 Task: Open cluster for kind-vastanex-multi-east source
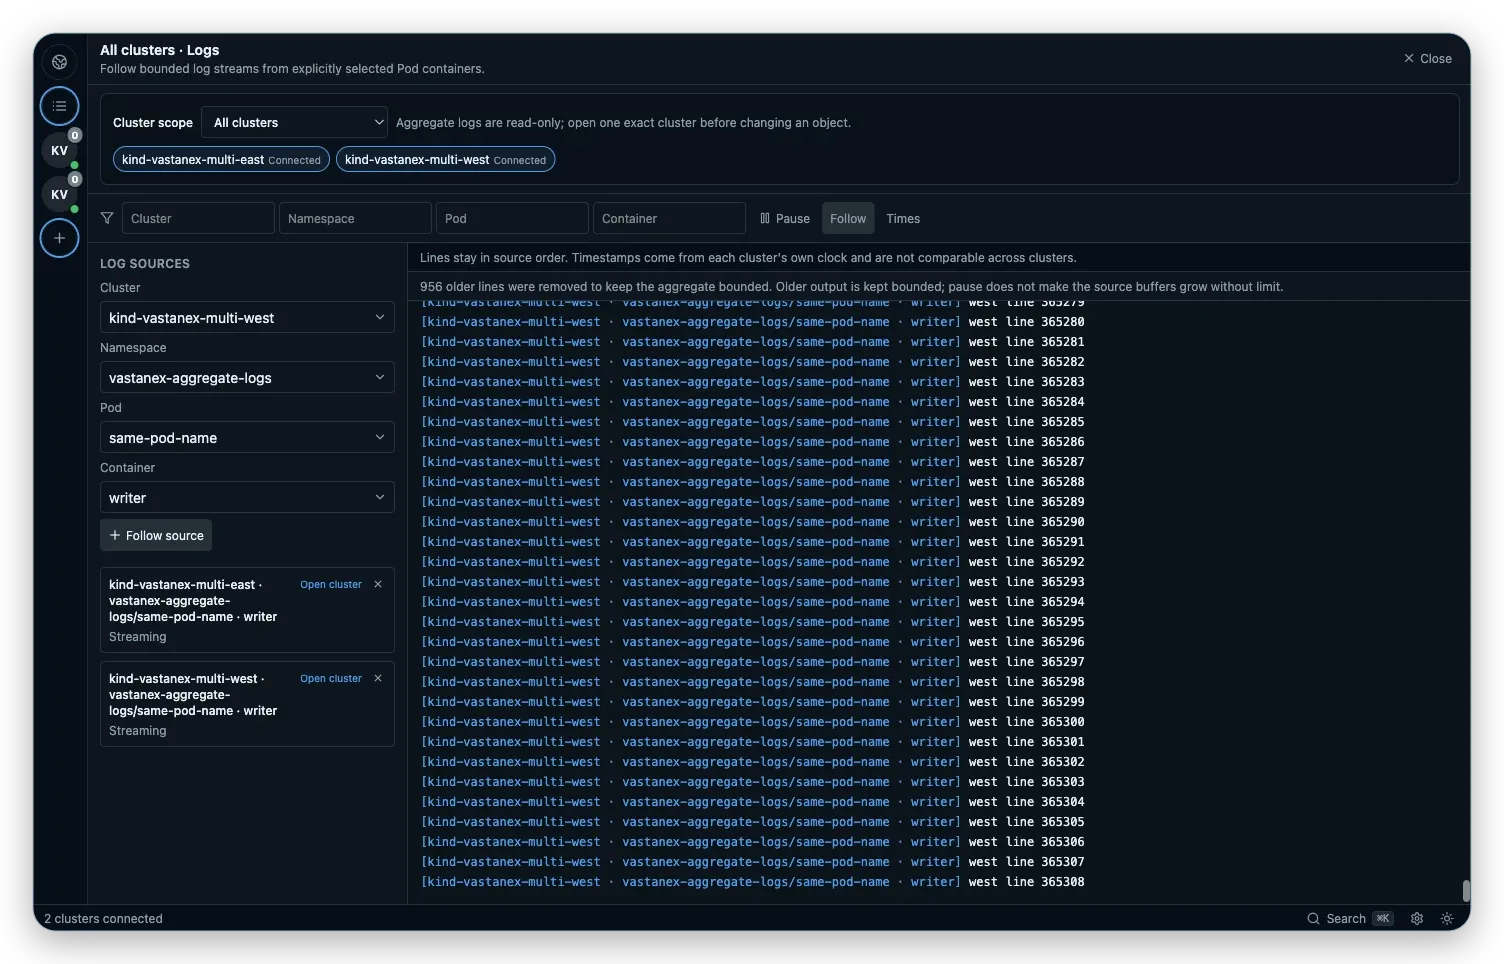point(331,584)
